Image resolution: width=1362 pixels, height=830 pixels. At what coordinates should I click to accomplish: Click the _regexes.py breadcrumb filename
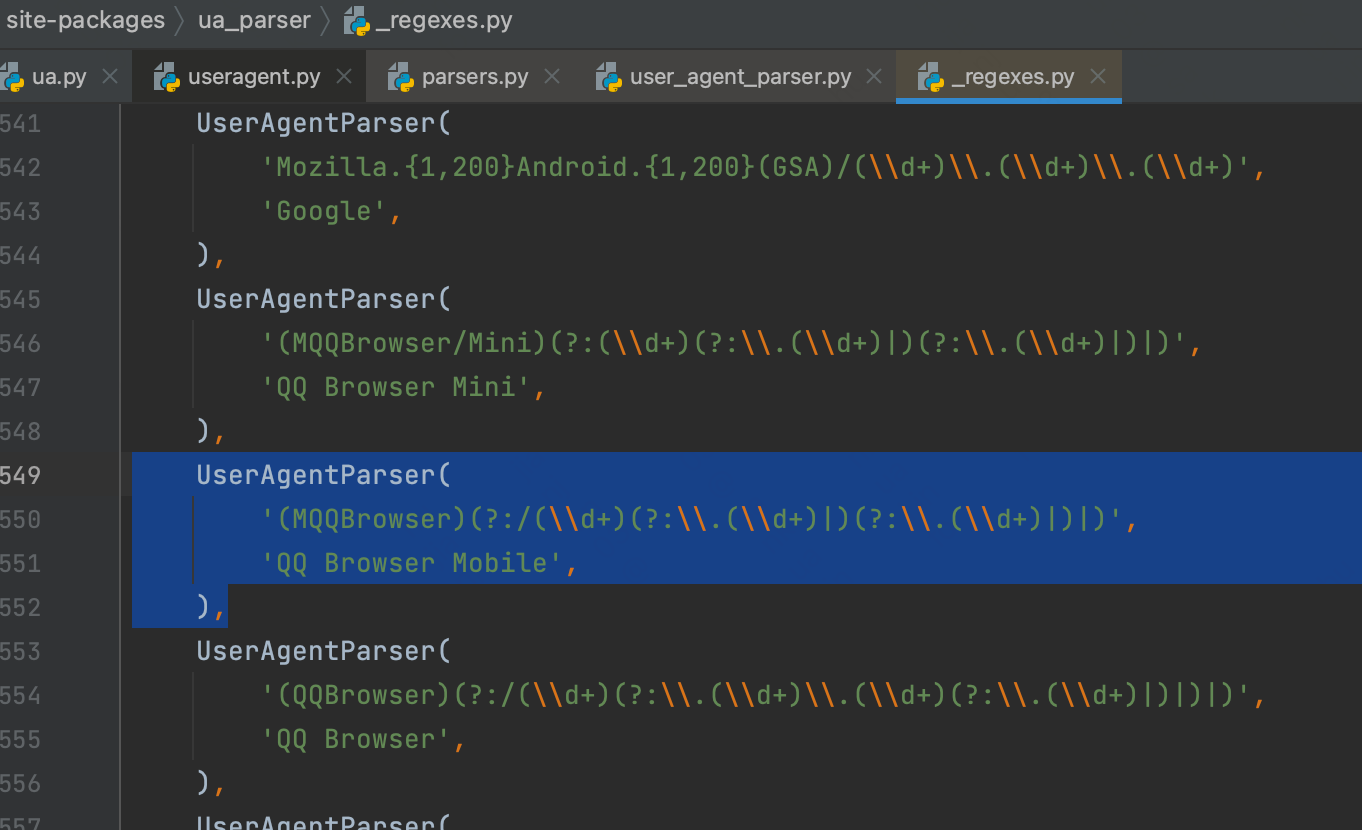click(444, 21)
